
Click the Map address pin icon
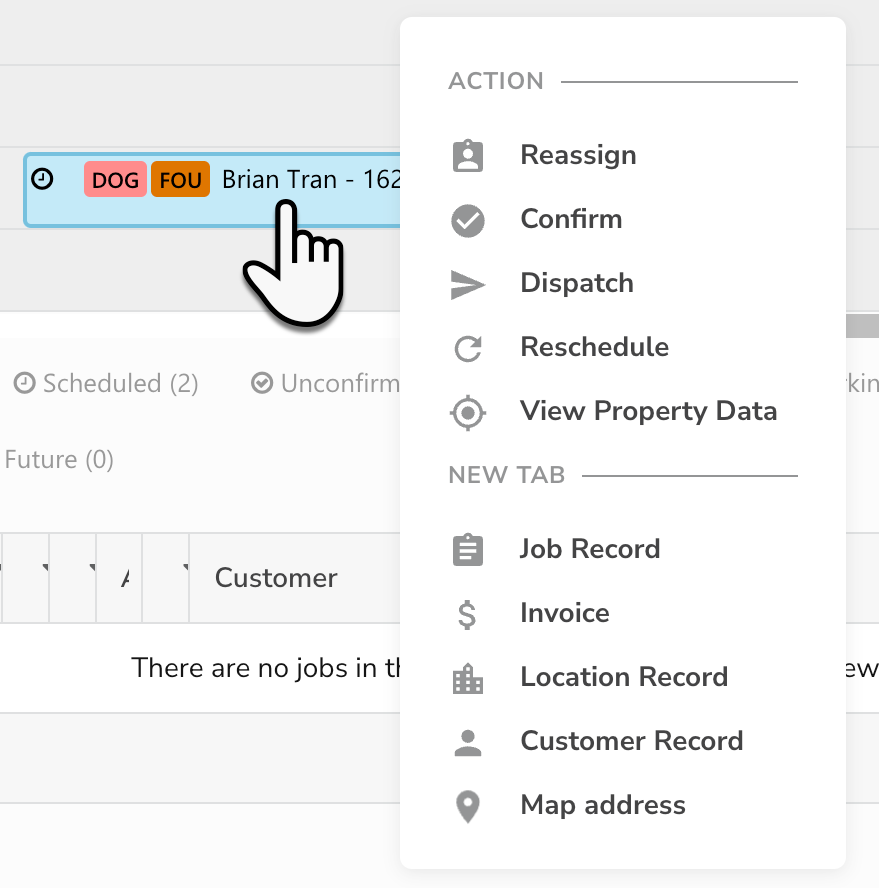coord(468,805)
